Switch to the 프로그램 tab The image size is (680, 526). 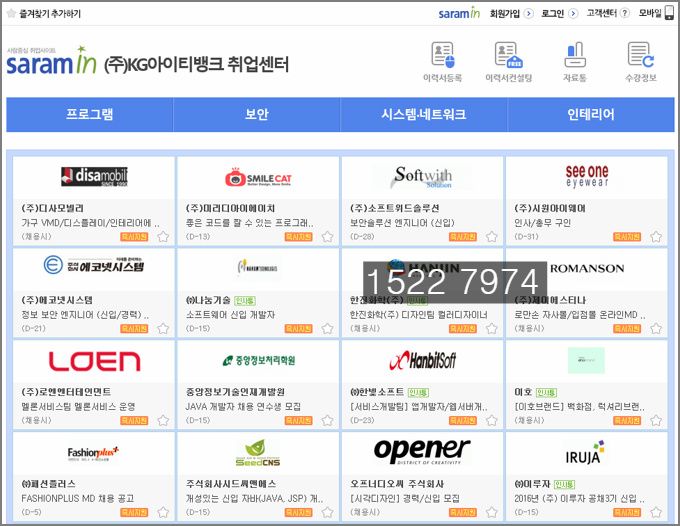[90, 114]
